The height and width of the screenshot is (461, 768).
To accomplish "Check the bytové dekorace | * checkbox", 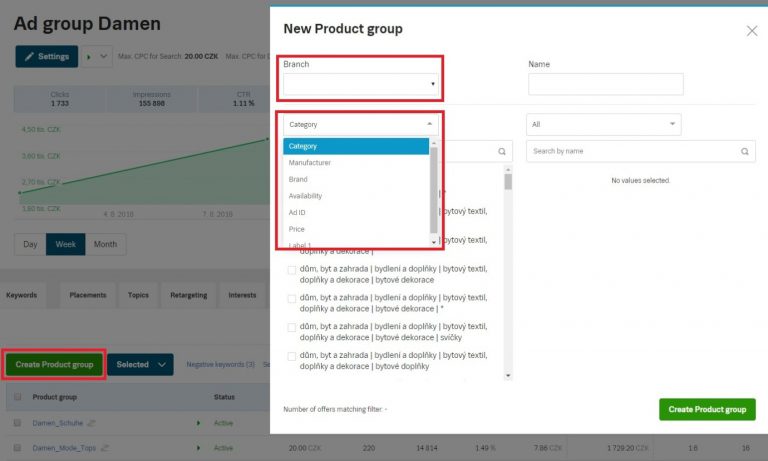I will pos(291,299).
